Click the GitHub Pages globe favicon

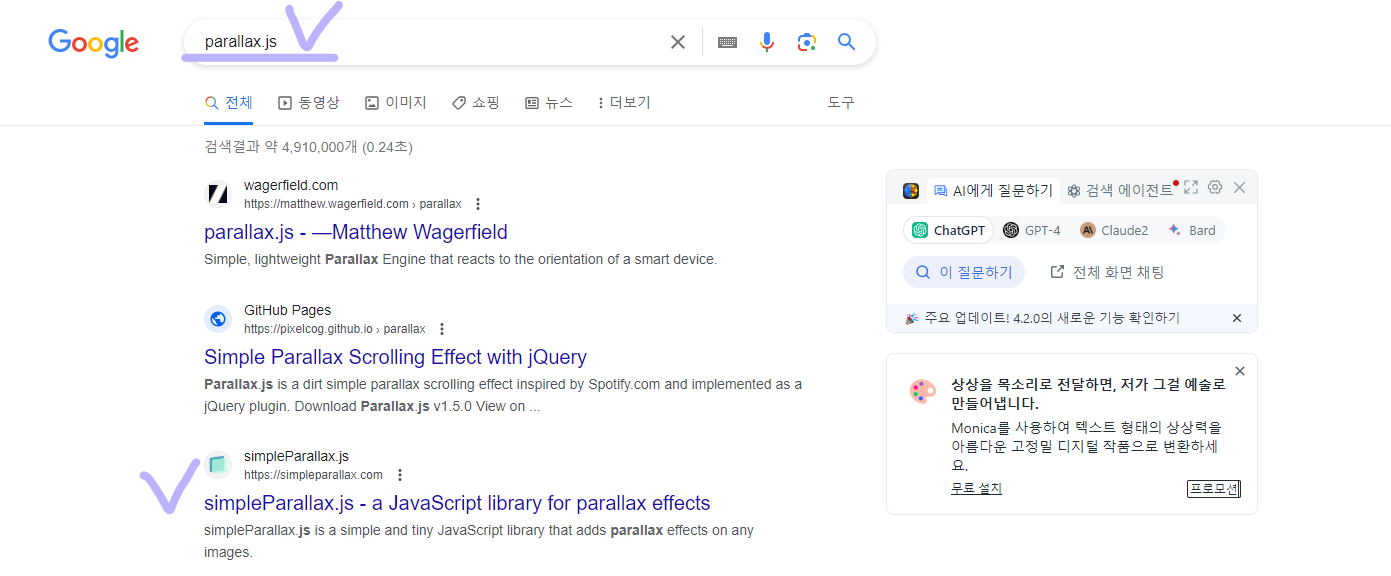(218, 319)
